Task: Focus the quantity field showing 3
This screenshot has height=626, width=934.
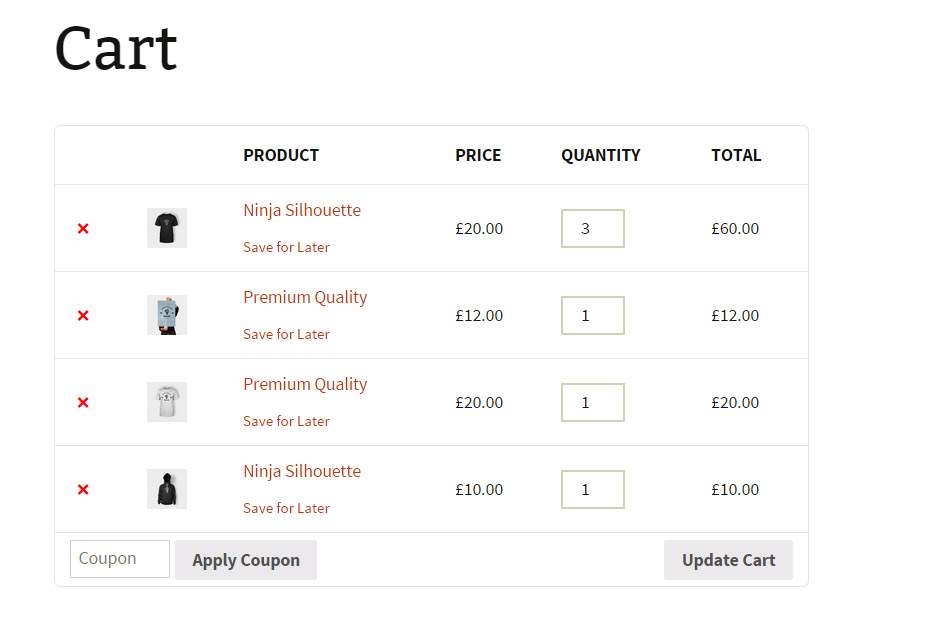Action: [x=592, y=228]
